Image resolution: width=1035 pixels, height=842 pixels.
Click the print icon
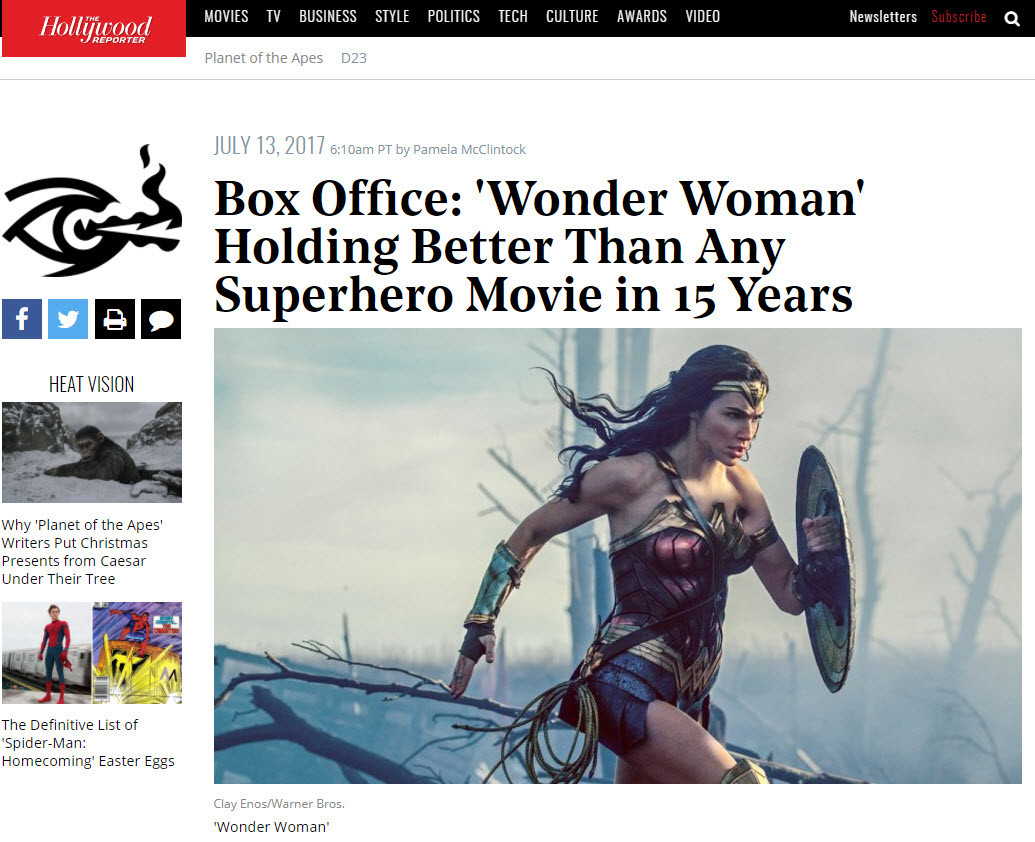click(x=115, y=319)
